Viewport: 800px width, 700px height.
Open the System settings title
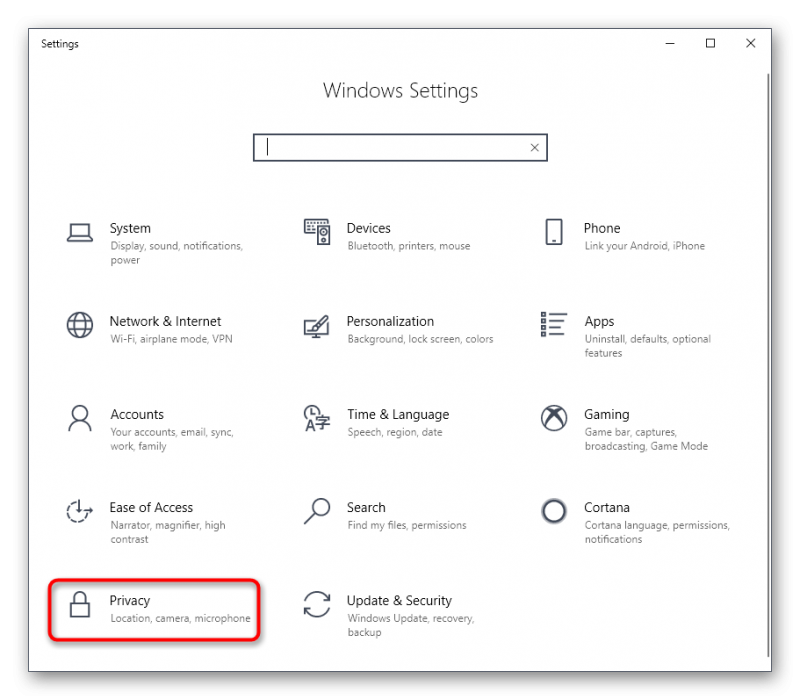point(130,228)
